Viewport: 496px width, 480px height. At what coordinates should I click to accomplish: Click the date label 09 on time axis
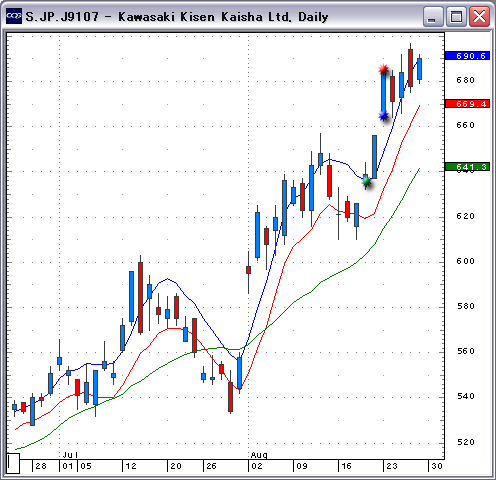[302, 466]
